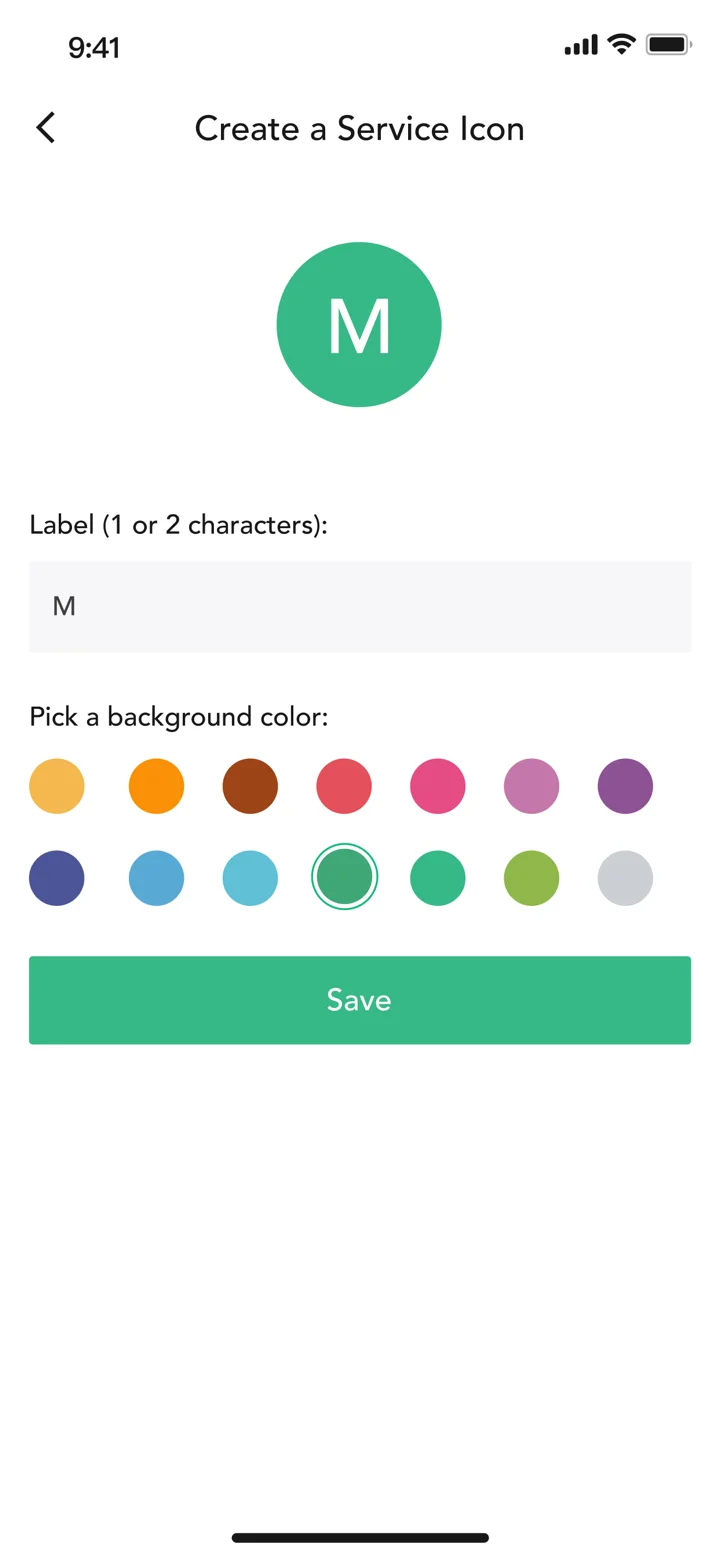The height and width of the screenshot is (1558, 720).
Task: Select the brown background color
Action: (250, 786)
